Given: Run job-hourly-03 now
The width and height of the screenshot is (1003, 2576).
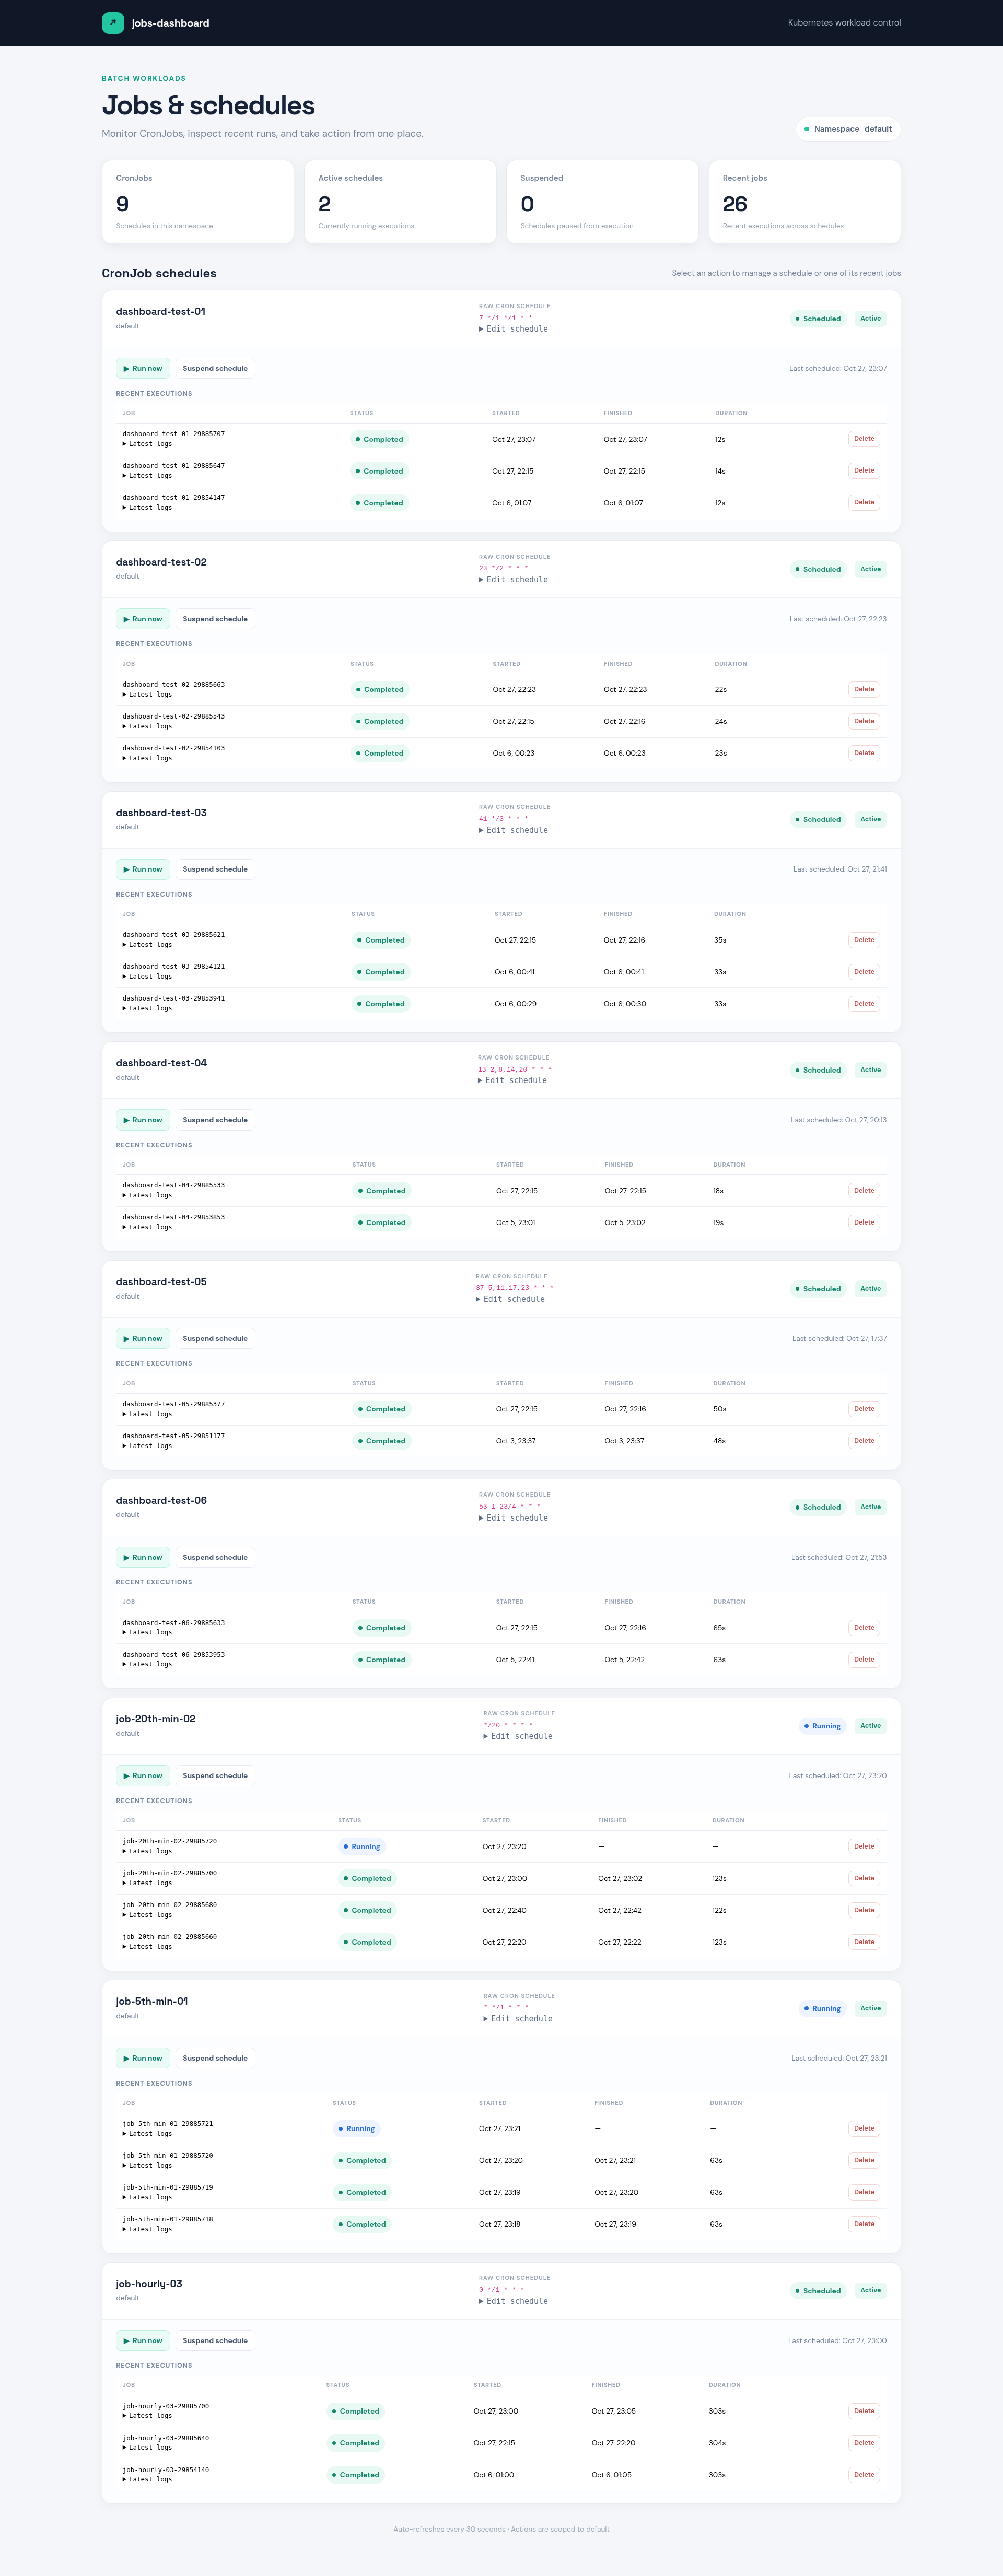Looking at the screenshot, I should tap(143, 2341).
